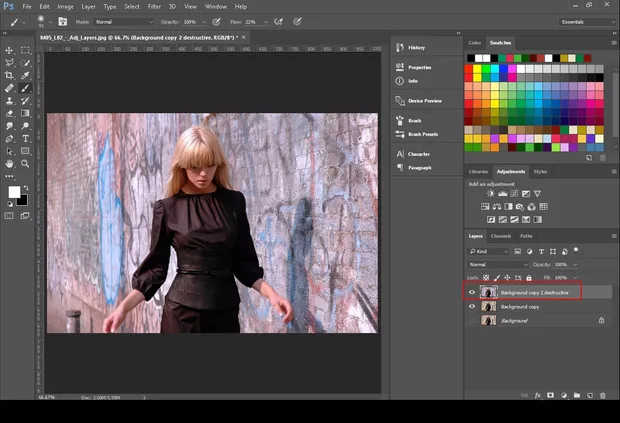Expand the layer blend mode dropdown
Viewport: 620px width, 423px height.
coord(497,264)
